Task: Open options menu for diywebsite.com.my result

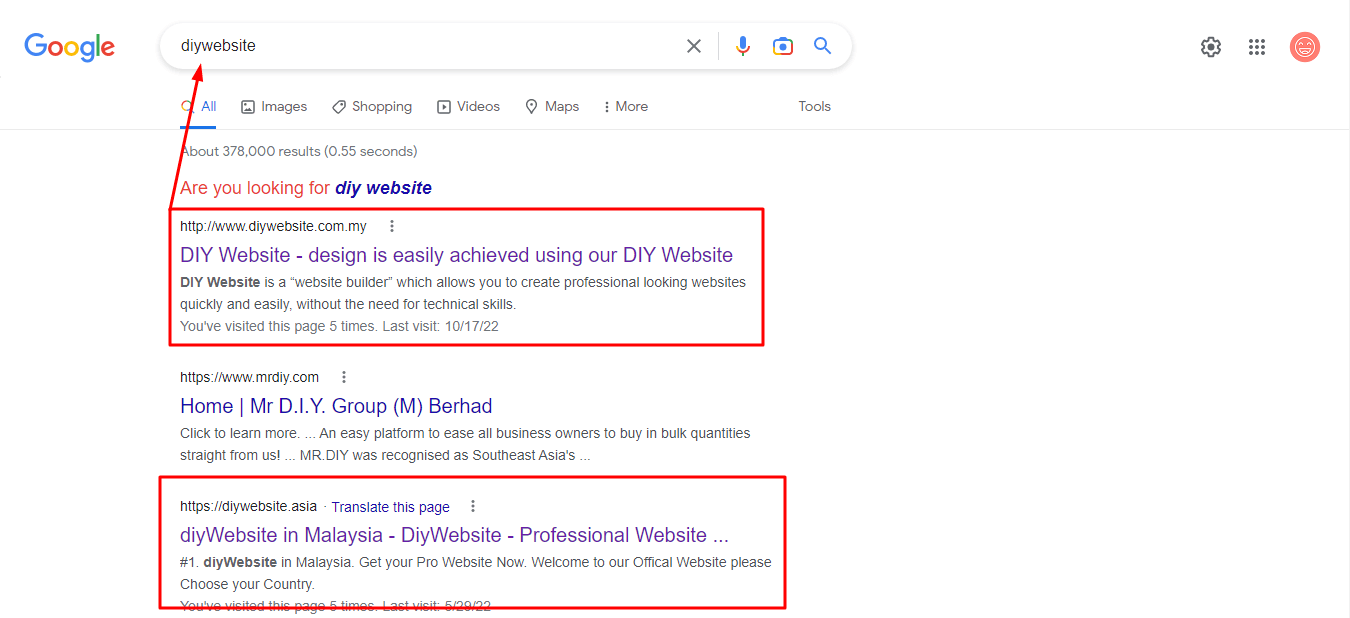Action: pos(392,226)
